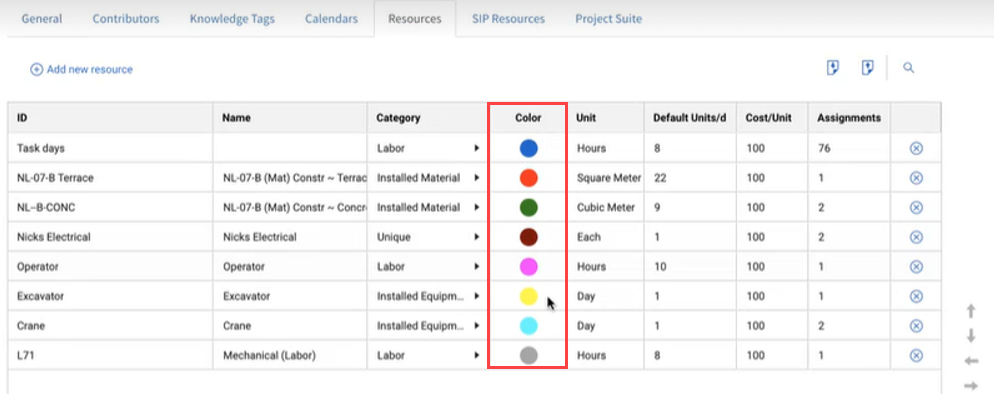
Task: Delete the NL--B-CONC resource row
Action: [x=916, y=207]
